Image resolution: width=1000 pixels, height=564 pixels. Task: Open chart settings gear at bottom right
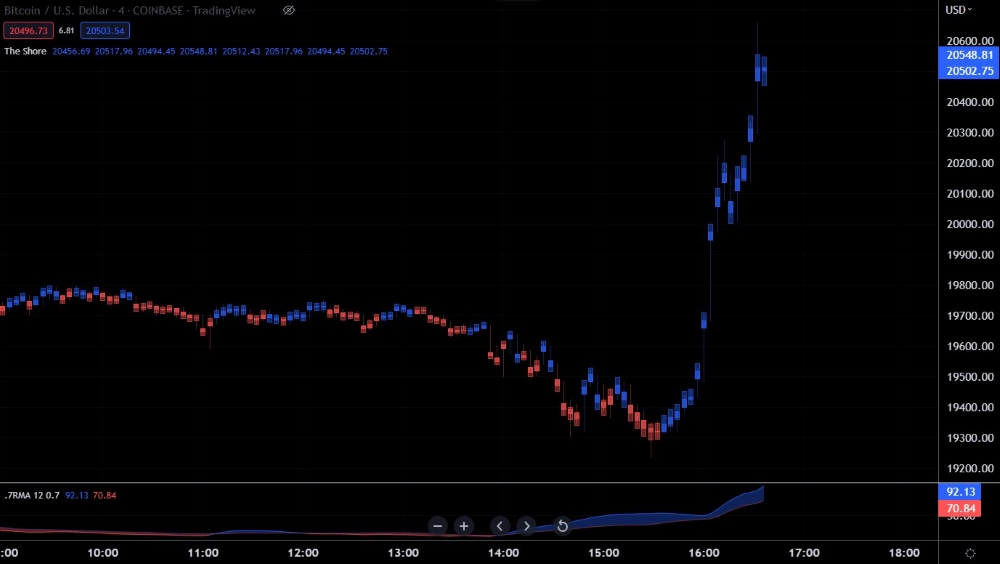(970, 553)
